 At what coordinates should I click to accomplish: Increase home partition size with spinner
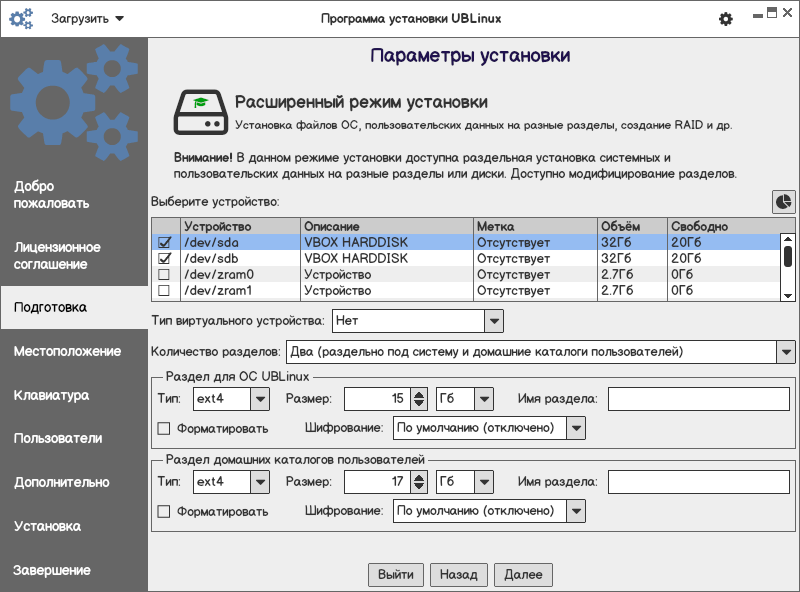[x=419, y=477]
